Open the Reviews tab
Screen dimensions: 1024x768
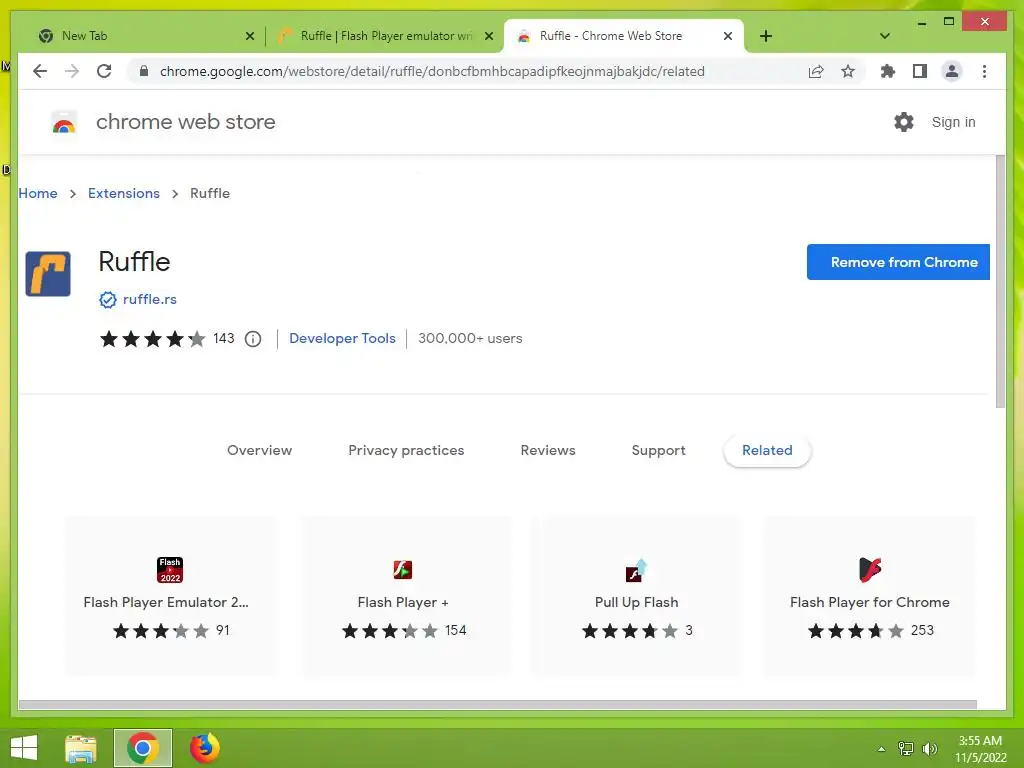click(x=548, y=451)
